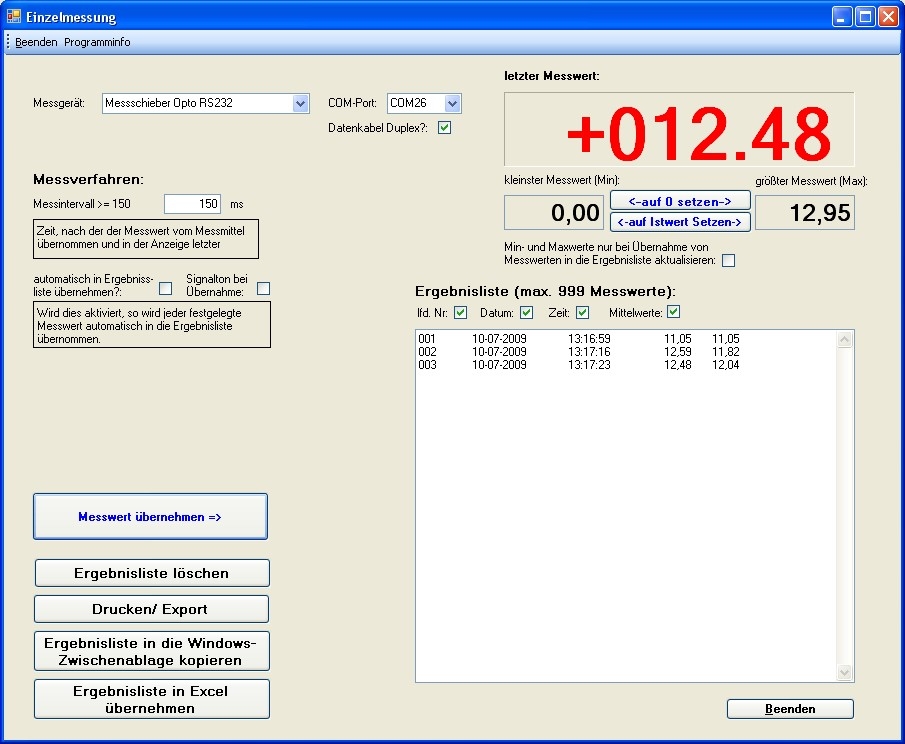Viewport: 905px width, 744px height.
Task: Enable automatic transfer to Ergebnisliste checkbox
Action: [166, 288]
